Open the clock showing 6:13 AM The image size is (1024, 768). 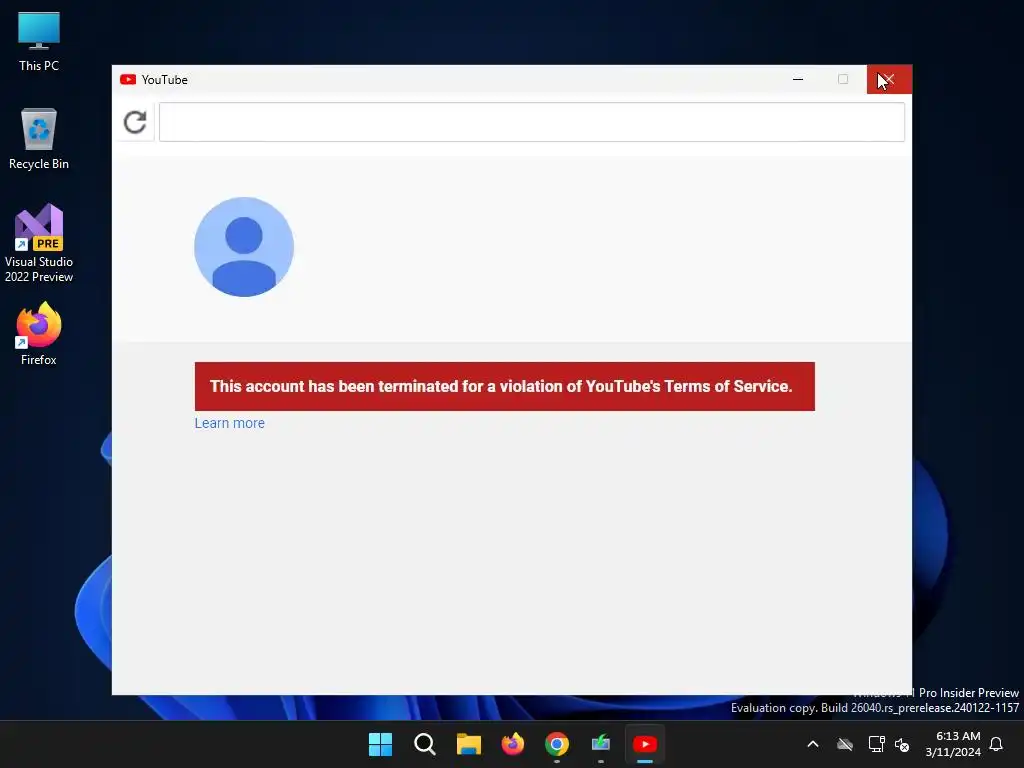coord(953,744)
